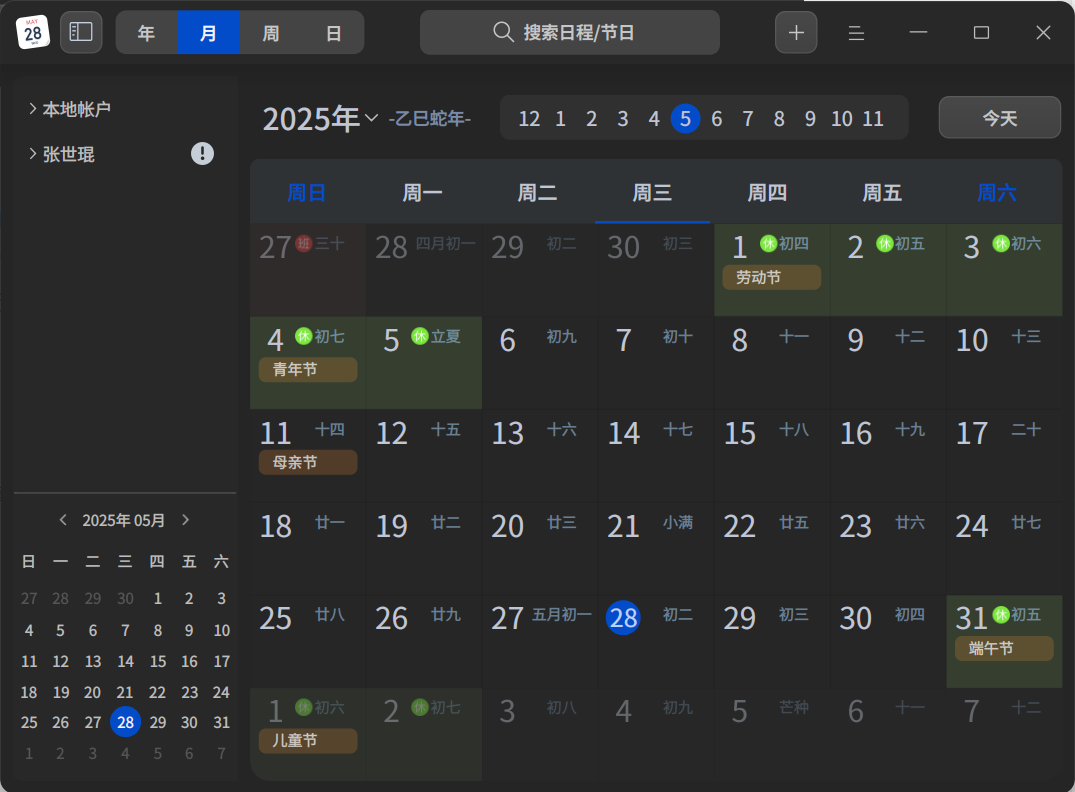Screen dimensions: 1075x792
Task: Click highlighted 28 in mini calendar
Action: [x=125, y=722]
